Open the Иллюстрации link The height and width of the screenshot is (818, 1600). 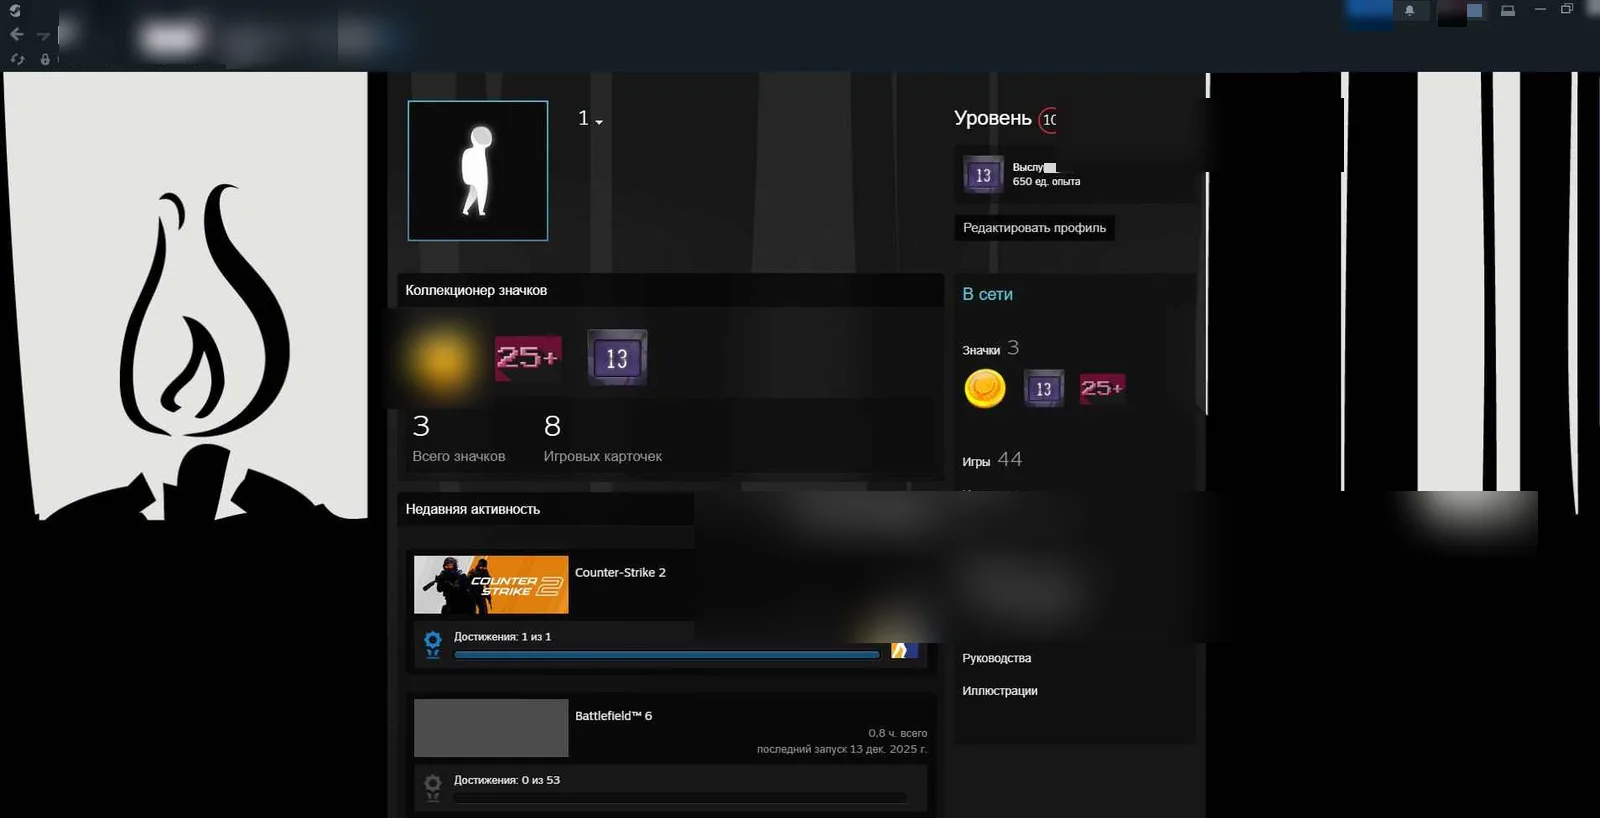click(999, 691)
